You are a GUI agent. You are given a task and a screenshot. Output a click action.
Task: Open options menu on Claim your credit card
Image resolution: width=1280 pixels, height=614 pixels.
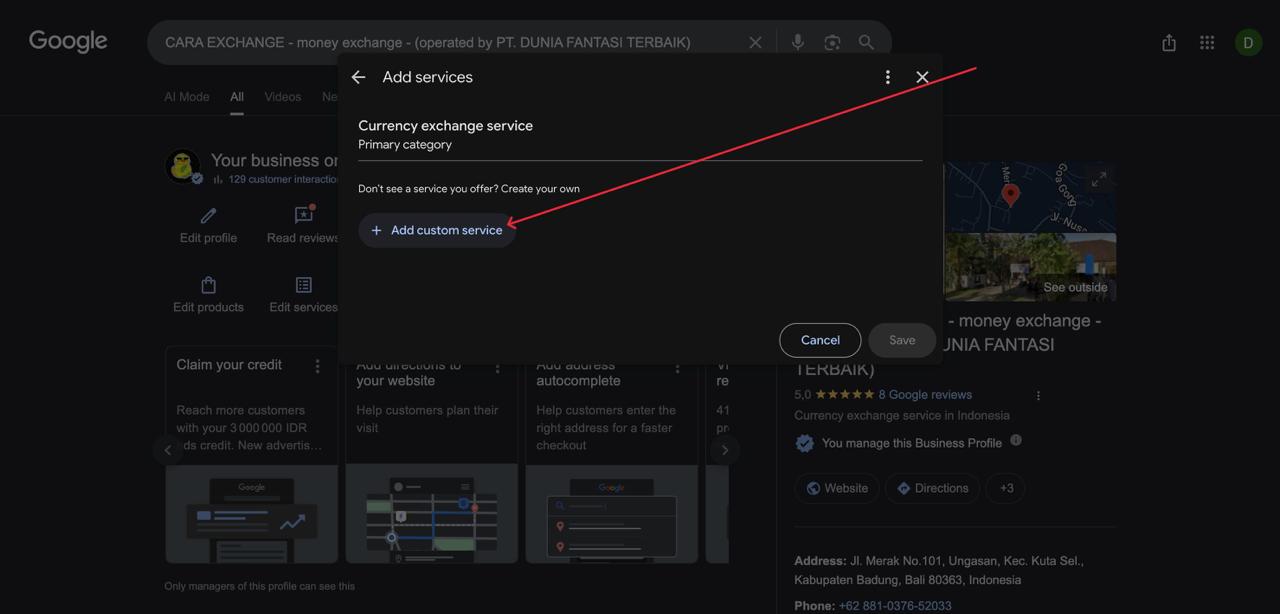[318, 366]
